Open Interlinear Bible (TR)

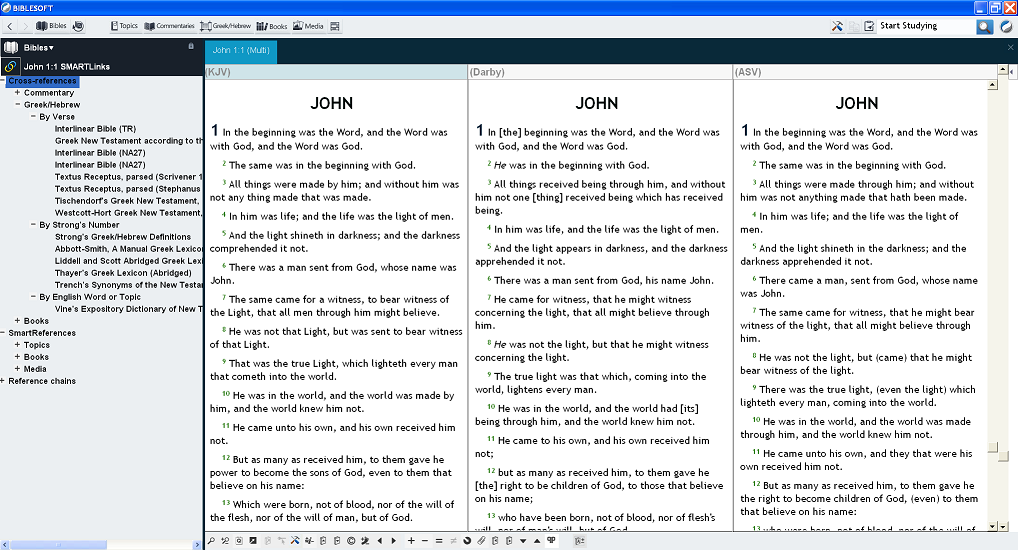[x=95, y=129]
